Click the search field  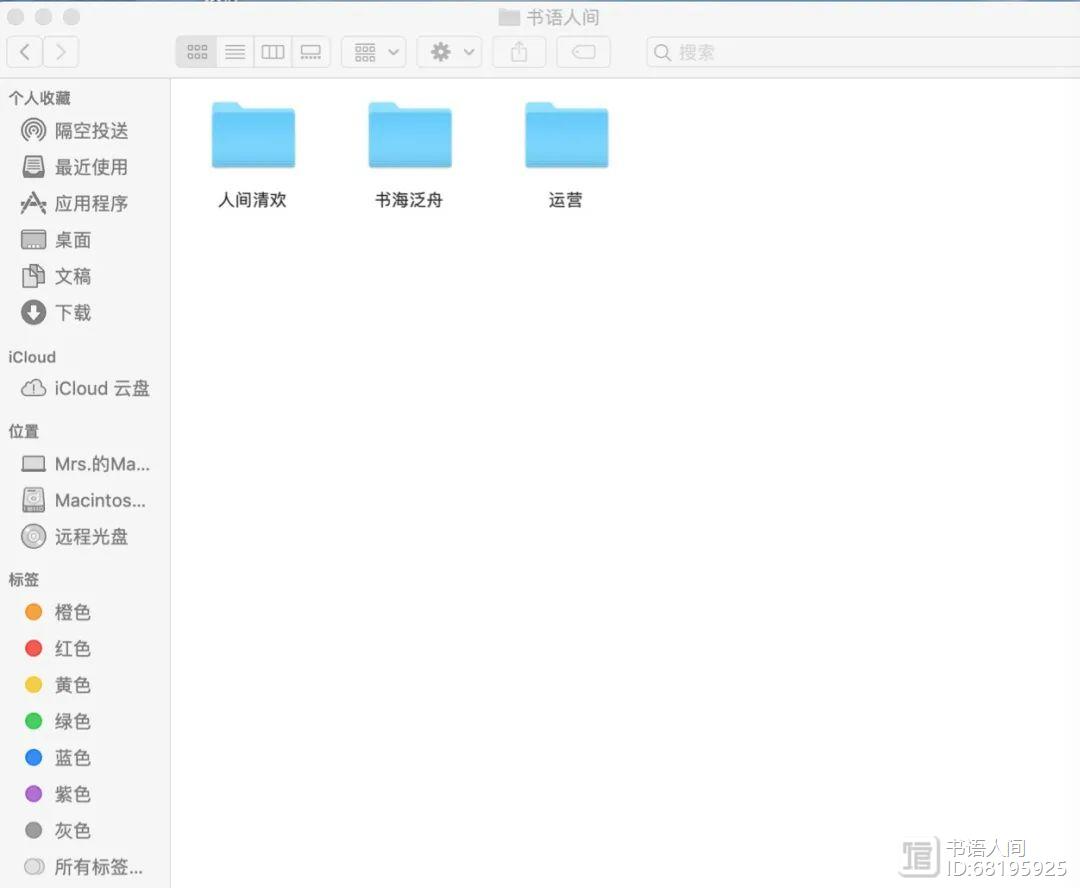(x=860, y=52)
